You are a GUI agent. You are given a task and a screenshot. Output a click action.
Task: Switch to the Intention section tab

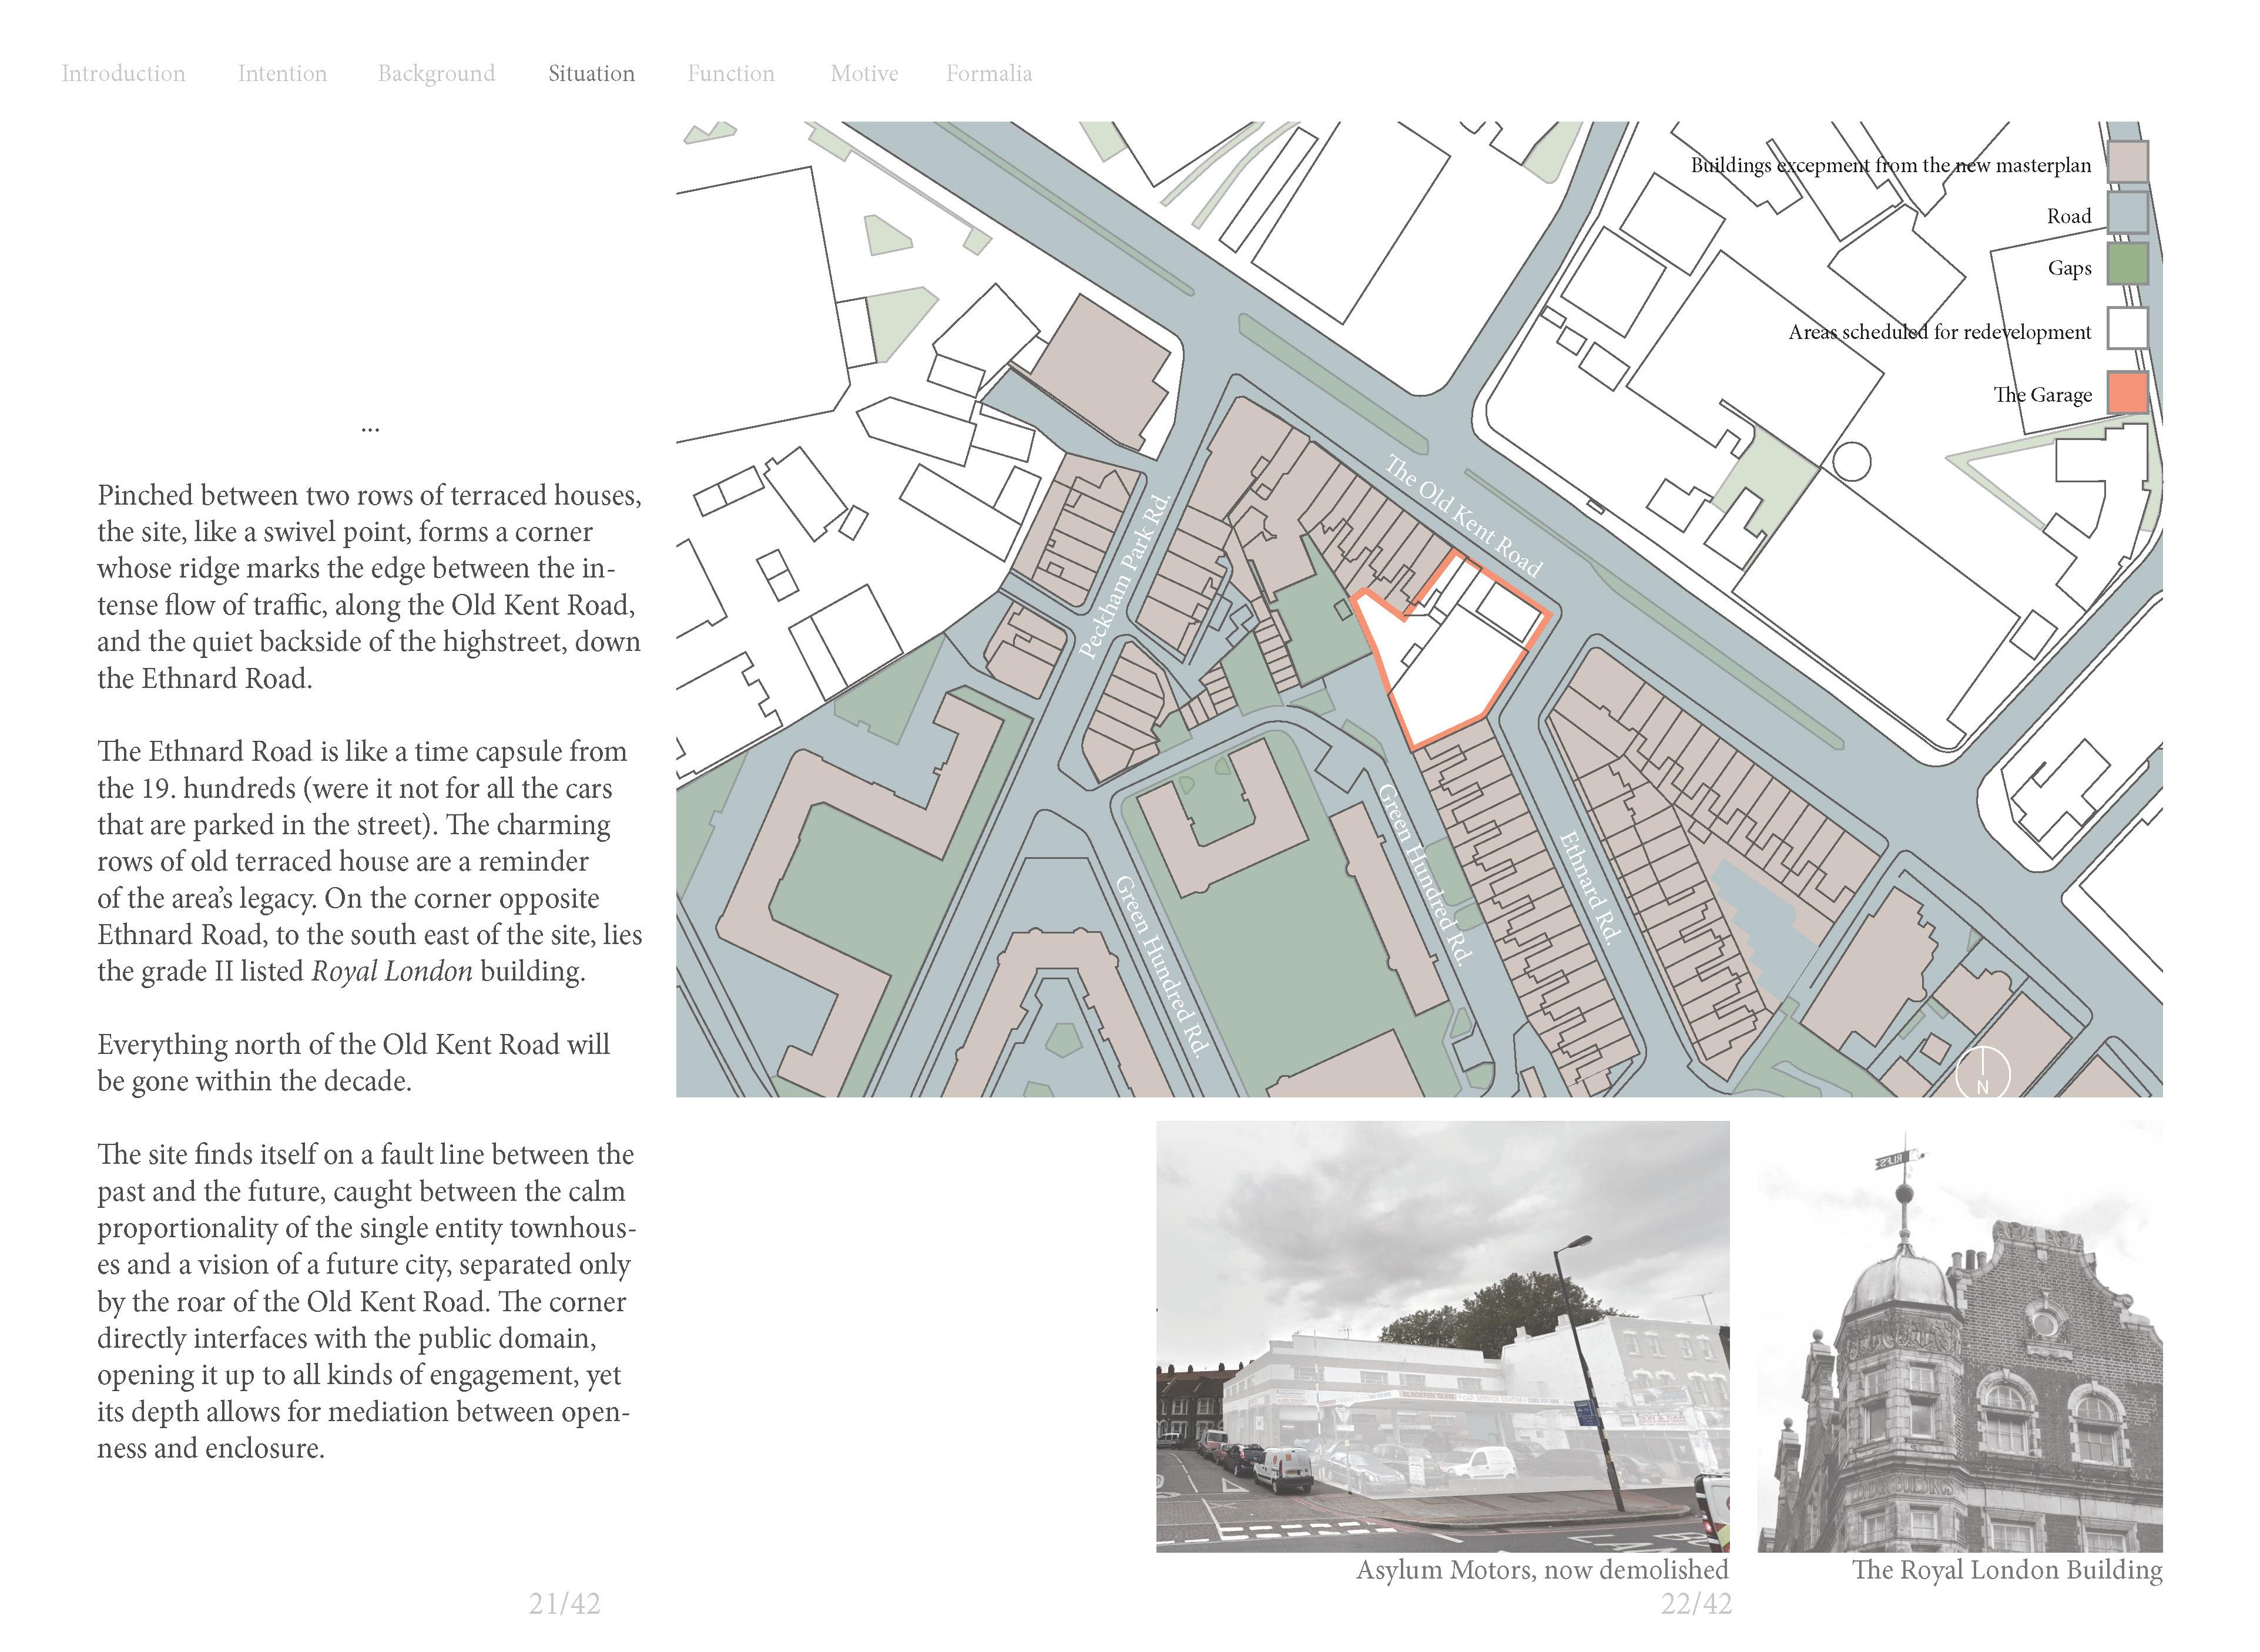[282, 73]
